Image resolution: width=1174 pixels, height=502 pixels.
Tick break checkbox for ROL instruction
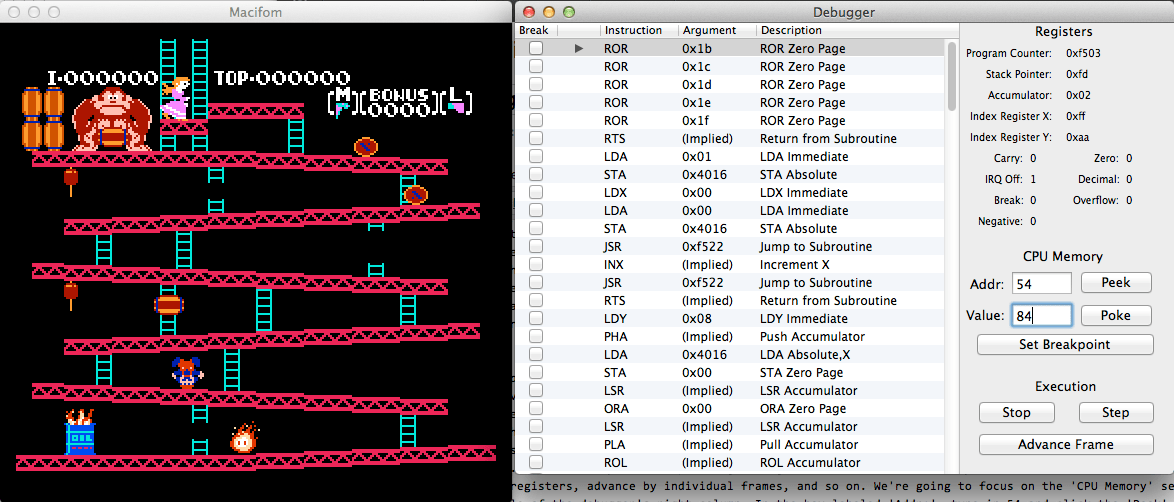[535, 462]
